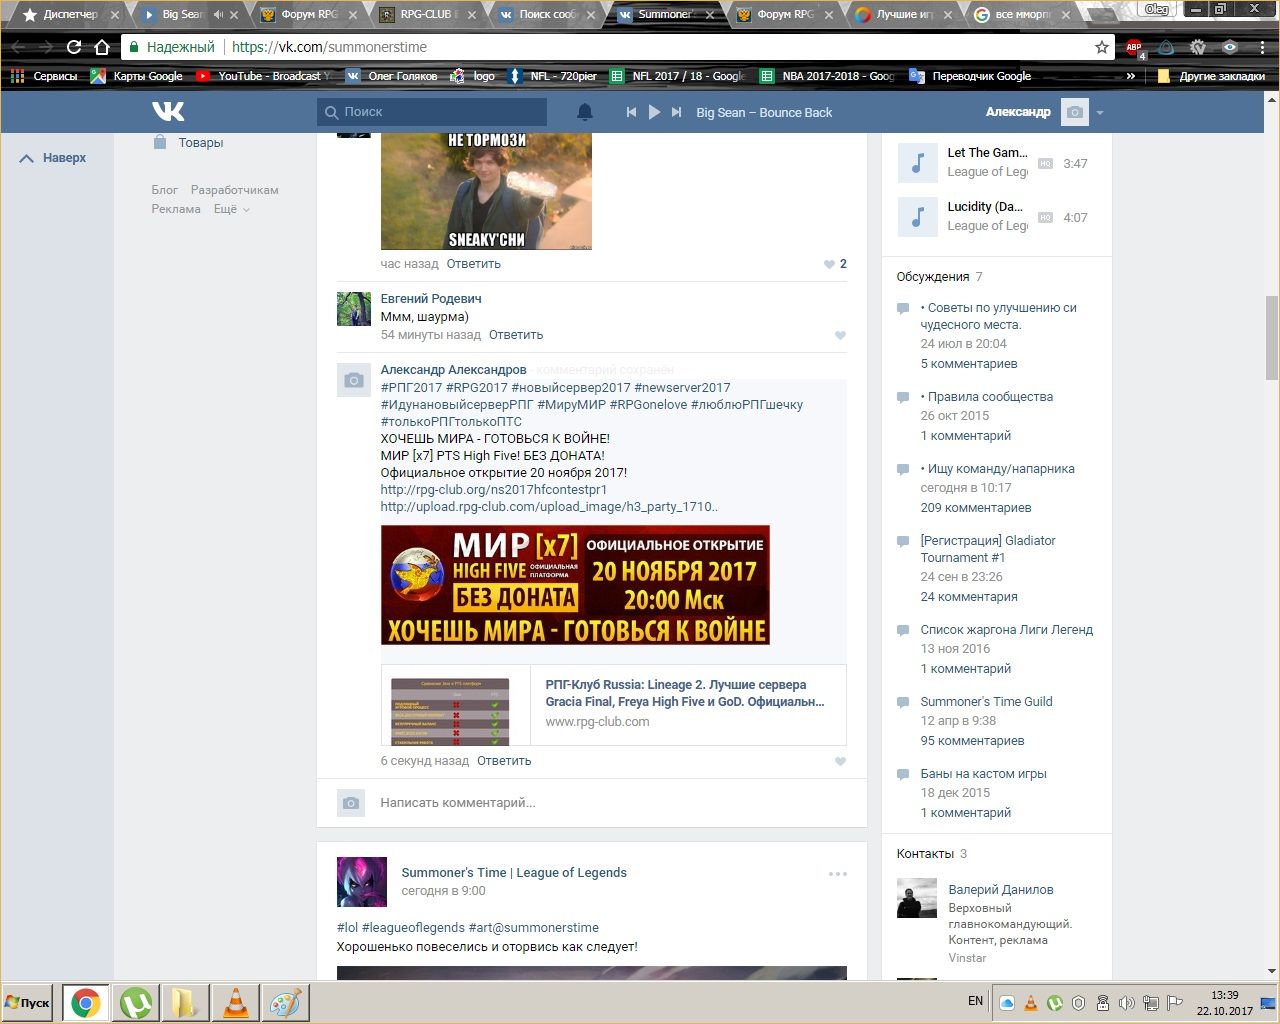Screen dimensions: 1280x1024
Task: Play the Big Sean track
Action: 654,112
